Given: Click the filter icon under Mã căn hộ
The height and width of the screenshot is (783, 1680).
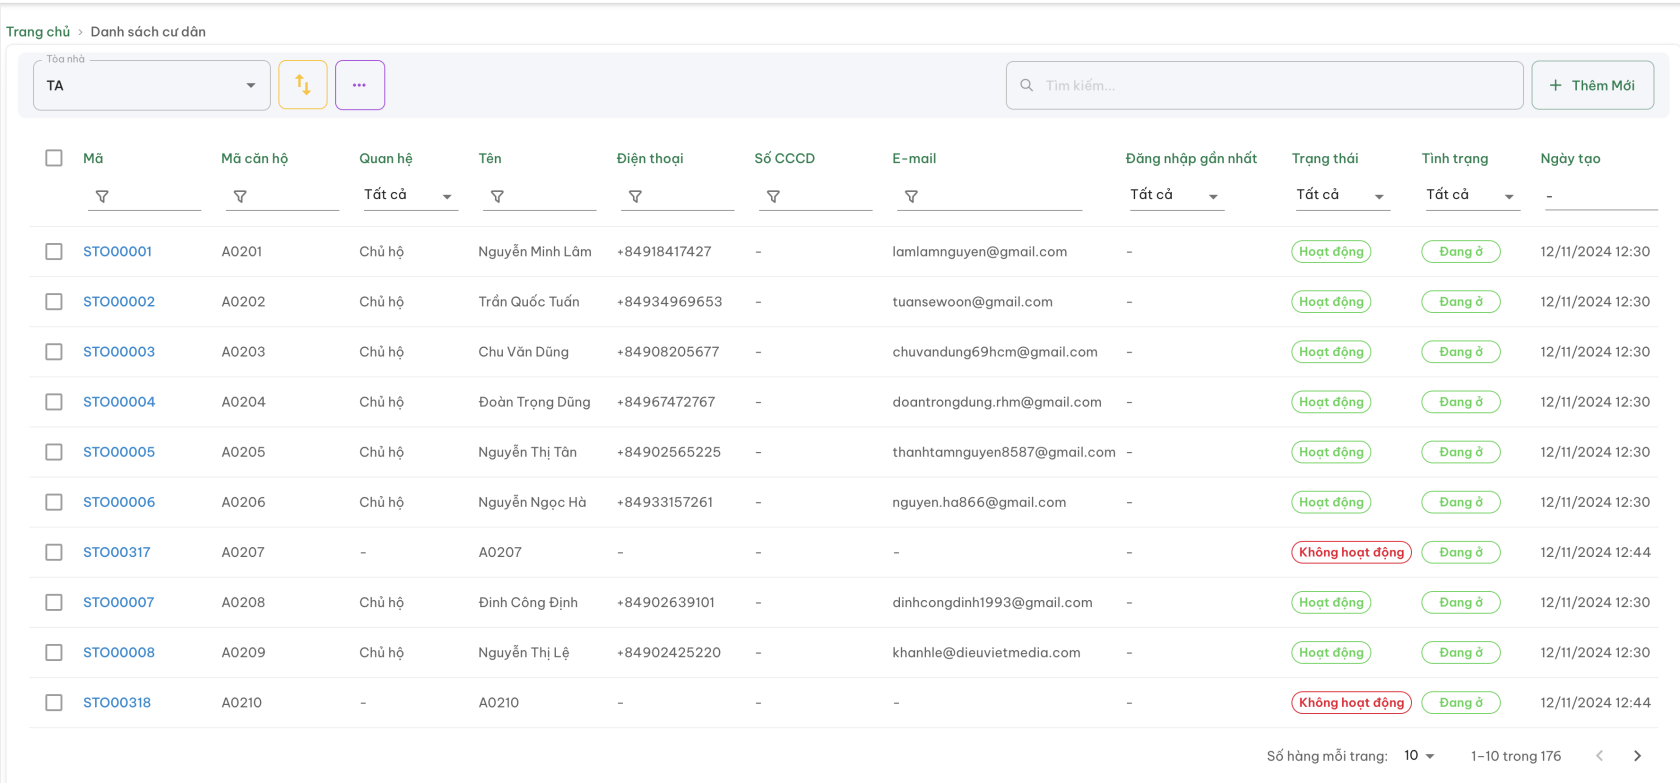Looking at the screenshot, I should (x=240, y=197).
